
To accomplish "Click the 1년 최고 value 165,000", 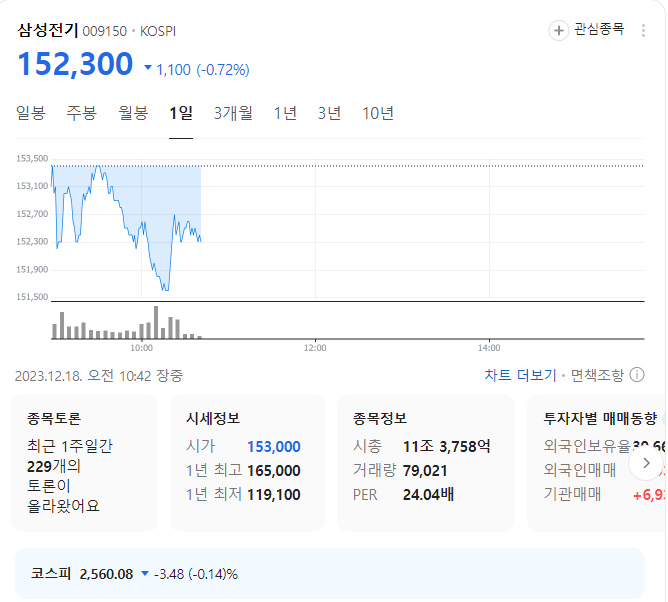I will pyautogui.click(x=274, y=470).
